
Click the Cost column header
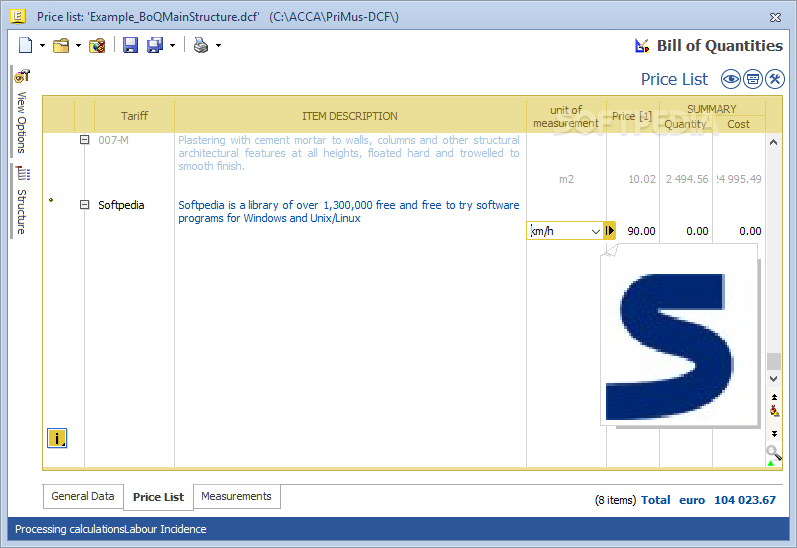click(738, 124)
